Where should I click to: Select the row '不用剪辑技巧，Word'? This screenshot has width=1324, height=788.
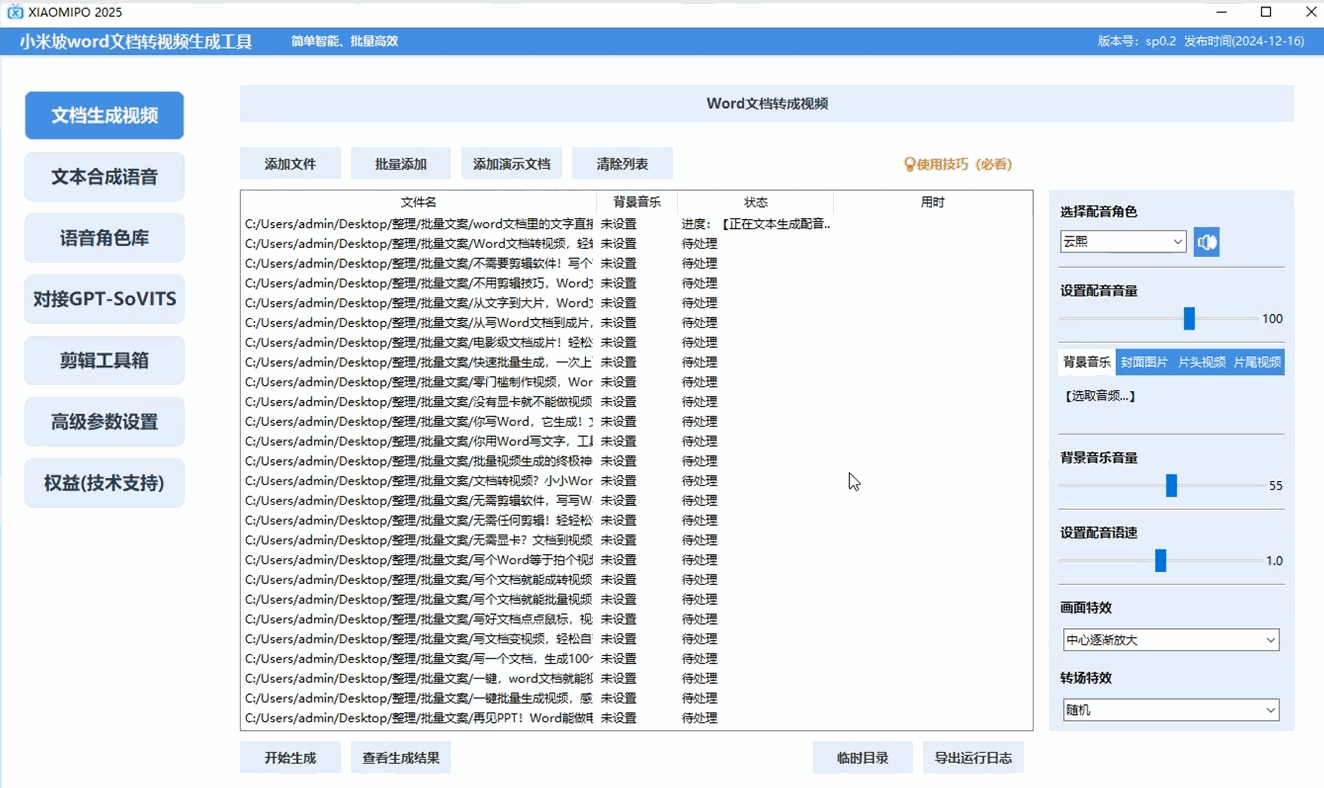tap(636, 283)
